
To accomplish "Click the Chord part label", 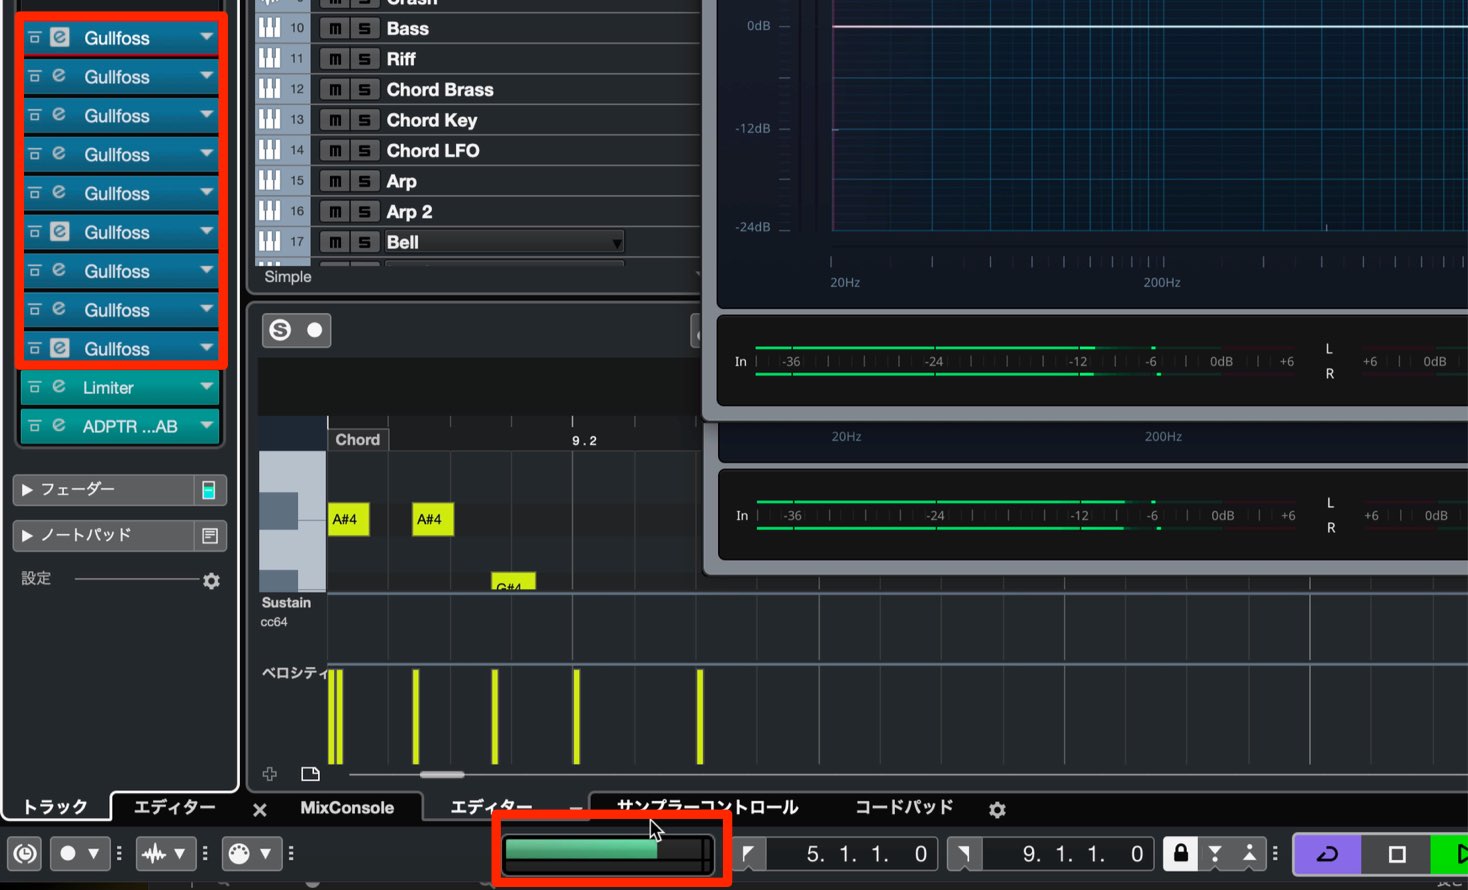I will point(357,439).
